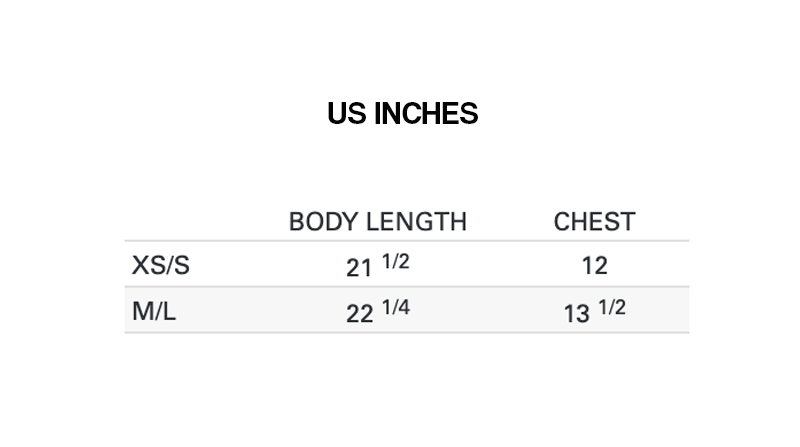Select XS/S chest value 12

point(594,266)
